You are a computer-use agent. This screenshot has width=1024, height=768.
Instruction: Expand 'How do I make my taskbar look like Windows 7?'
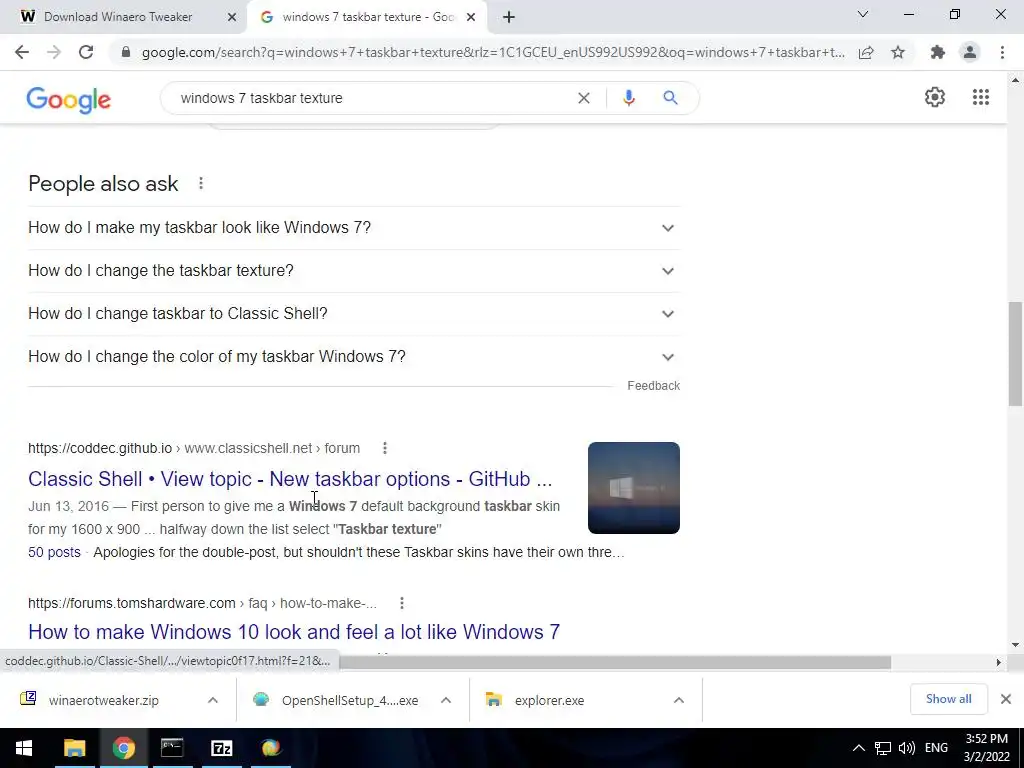point(354,228)
